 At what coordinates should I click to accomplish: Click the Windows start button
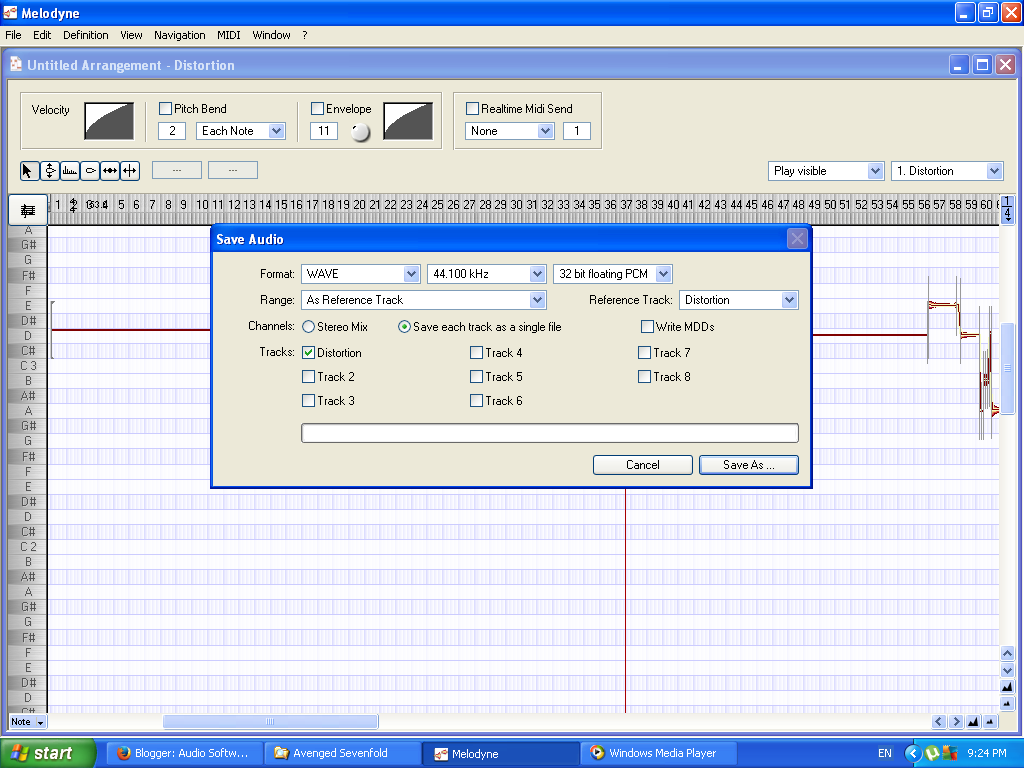pos(47,753)
